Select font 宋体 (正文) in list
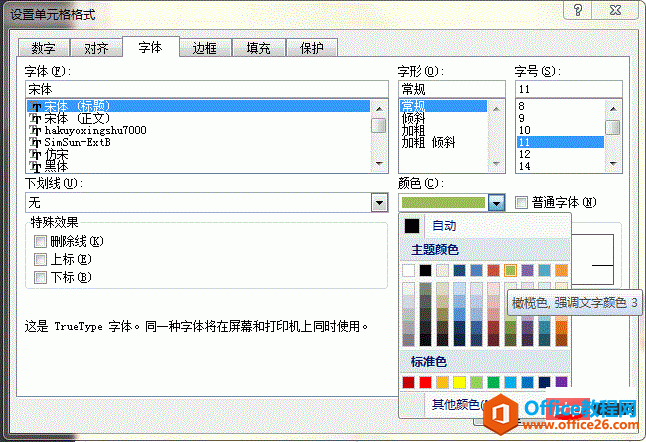The image size is (646, 442). pyautogui.click(x=199, y=119)
